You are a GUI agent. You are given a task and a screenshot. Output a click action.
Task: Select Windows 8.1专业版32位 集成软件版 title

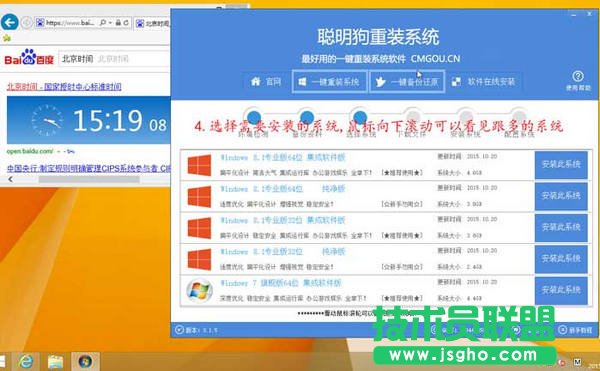tap(283, 220)
